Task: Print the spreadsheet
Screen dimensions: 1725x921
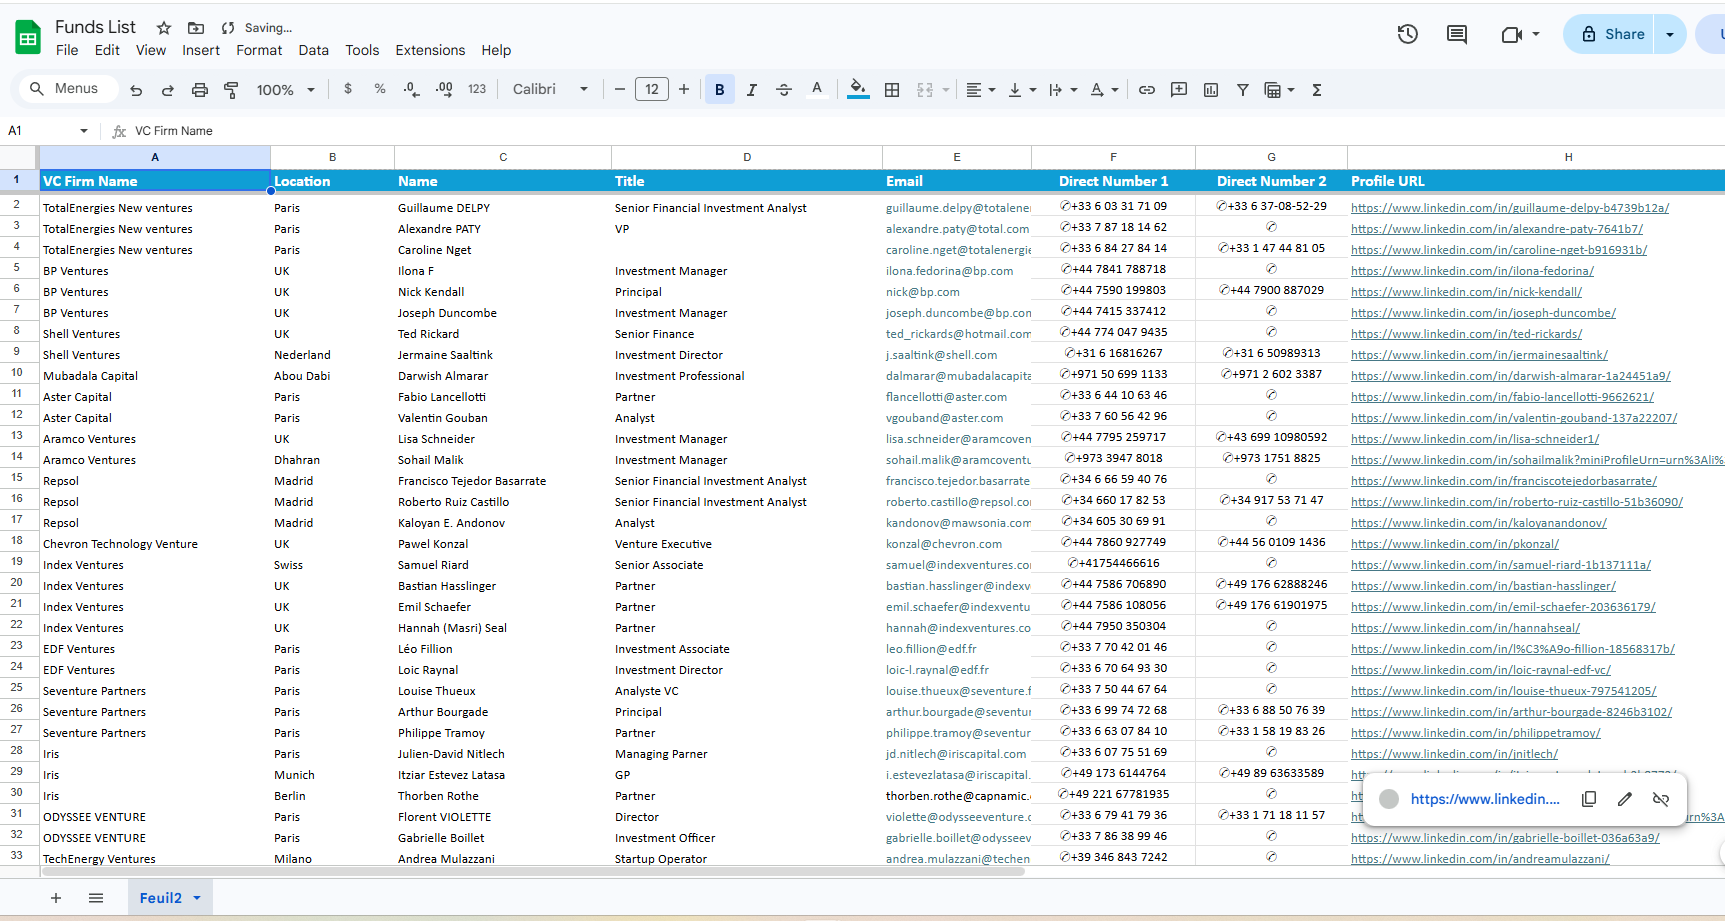Action: pos(200,90)
